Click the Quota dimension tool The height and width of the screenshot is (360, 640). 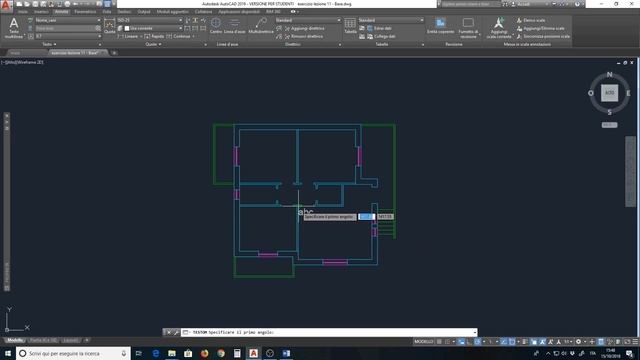click(x=109, y=26)
